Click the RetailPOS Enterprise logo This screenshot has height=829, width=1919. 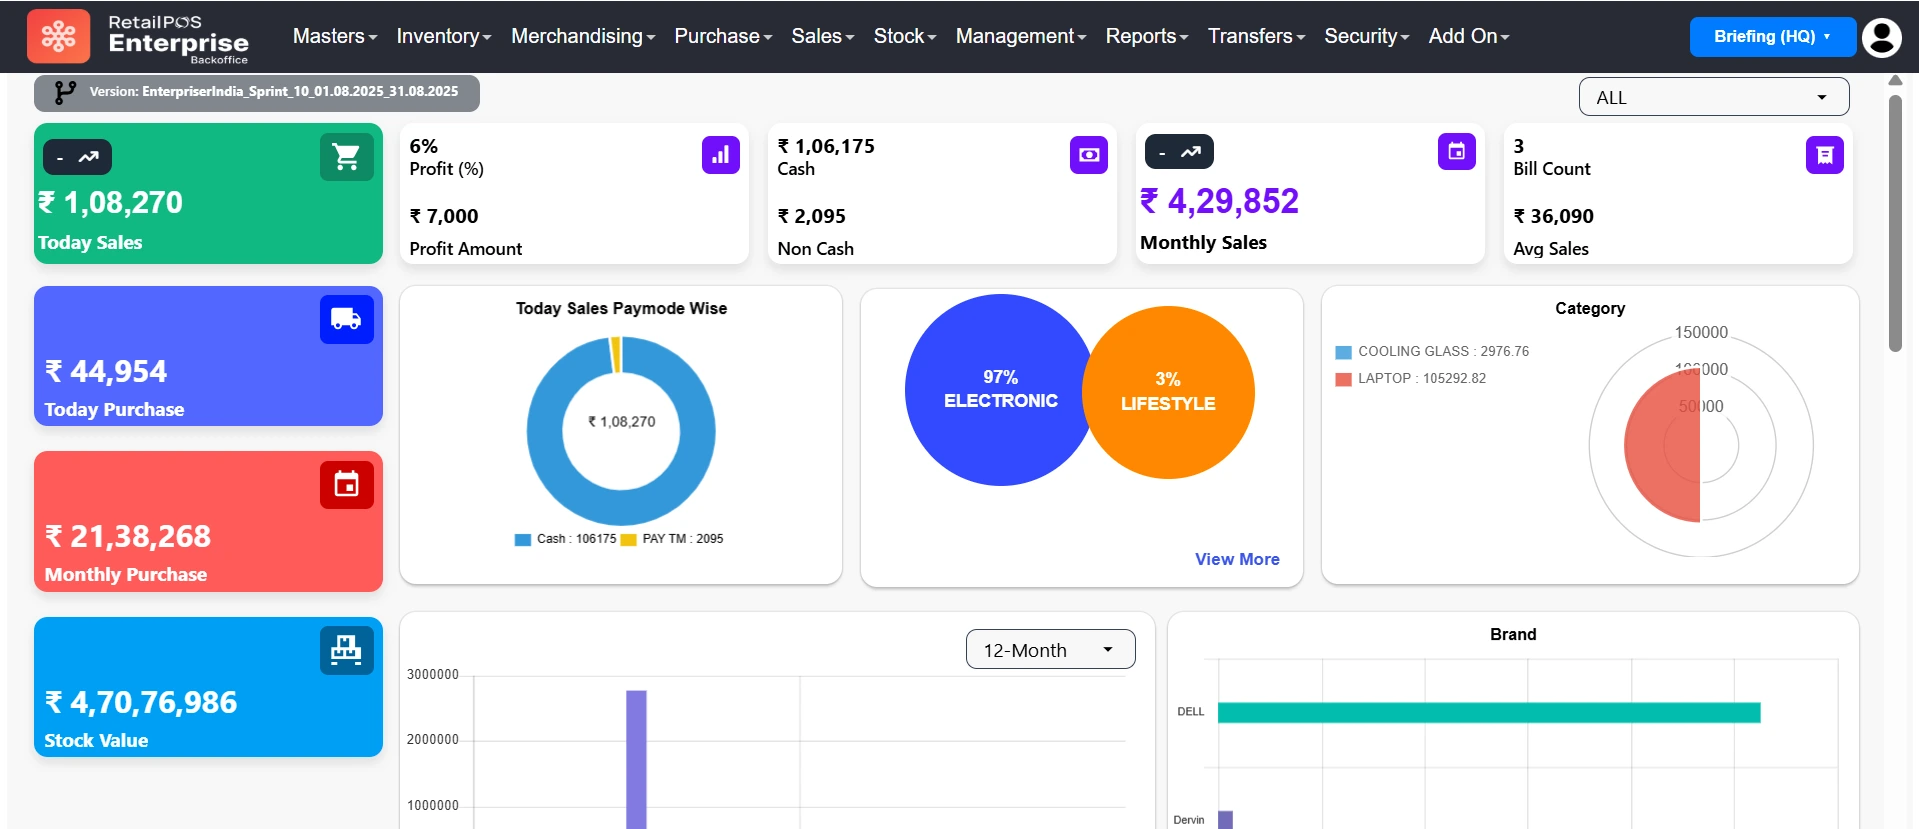139,37
